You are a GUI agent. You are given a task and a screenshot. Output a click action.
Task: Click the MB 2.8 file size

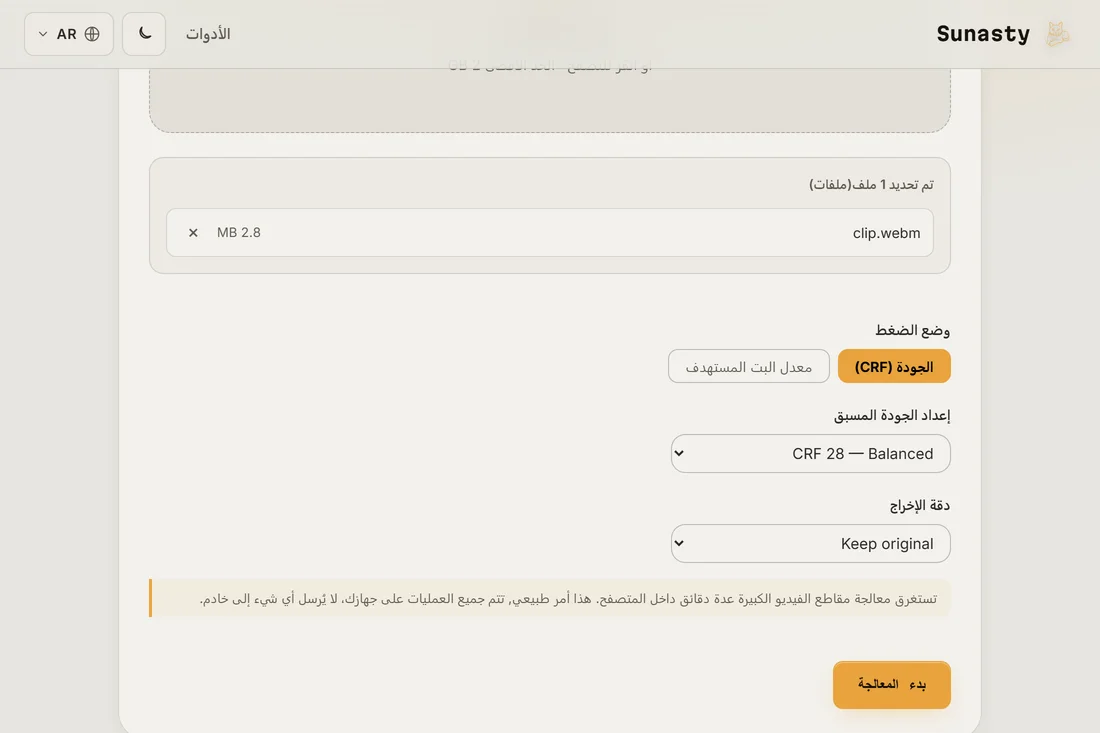coord(239,233)
